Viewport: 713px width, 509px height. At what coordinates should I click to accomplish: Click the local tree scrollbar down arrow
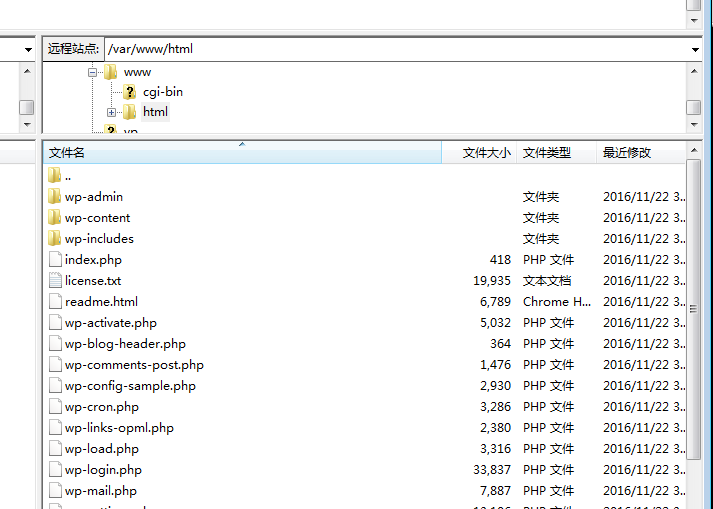[x=27, y=124]
